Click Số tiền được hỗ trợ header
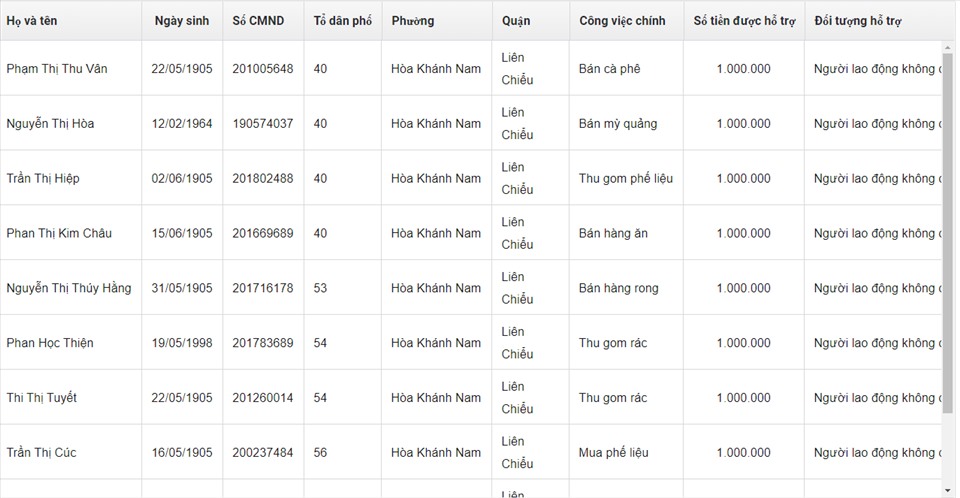This screenshot has width=960, height=498. click(x=744, y=21)
